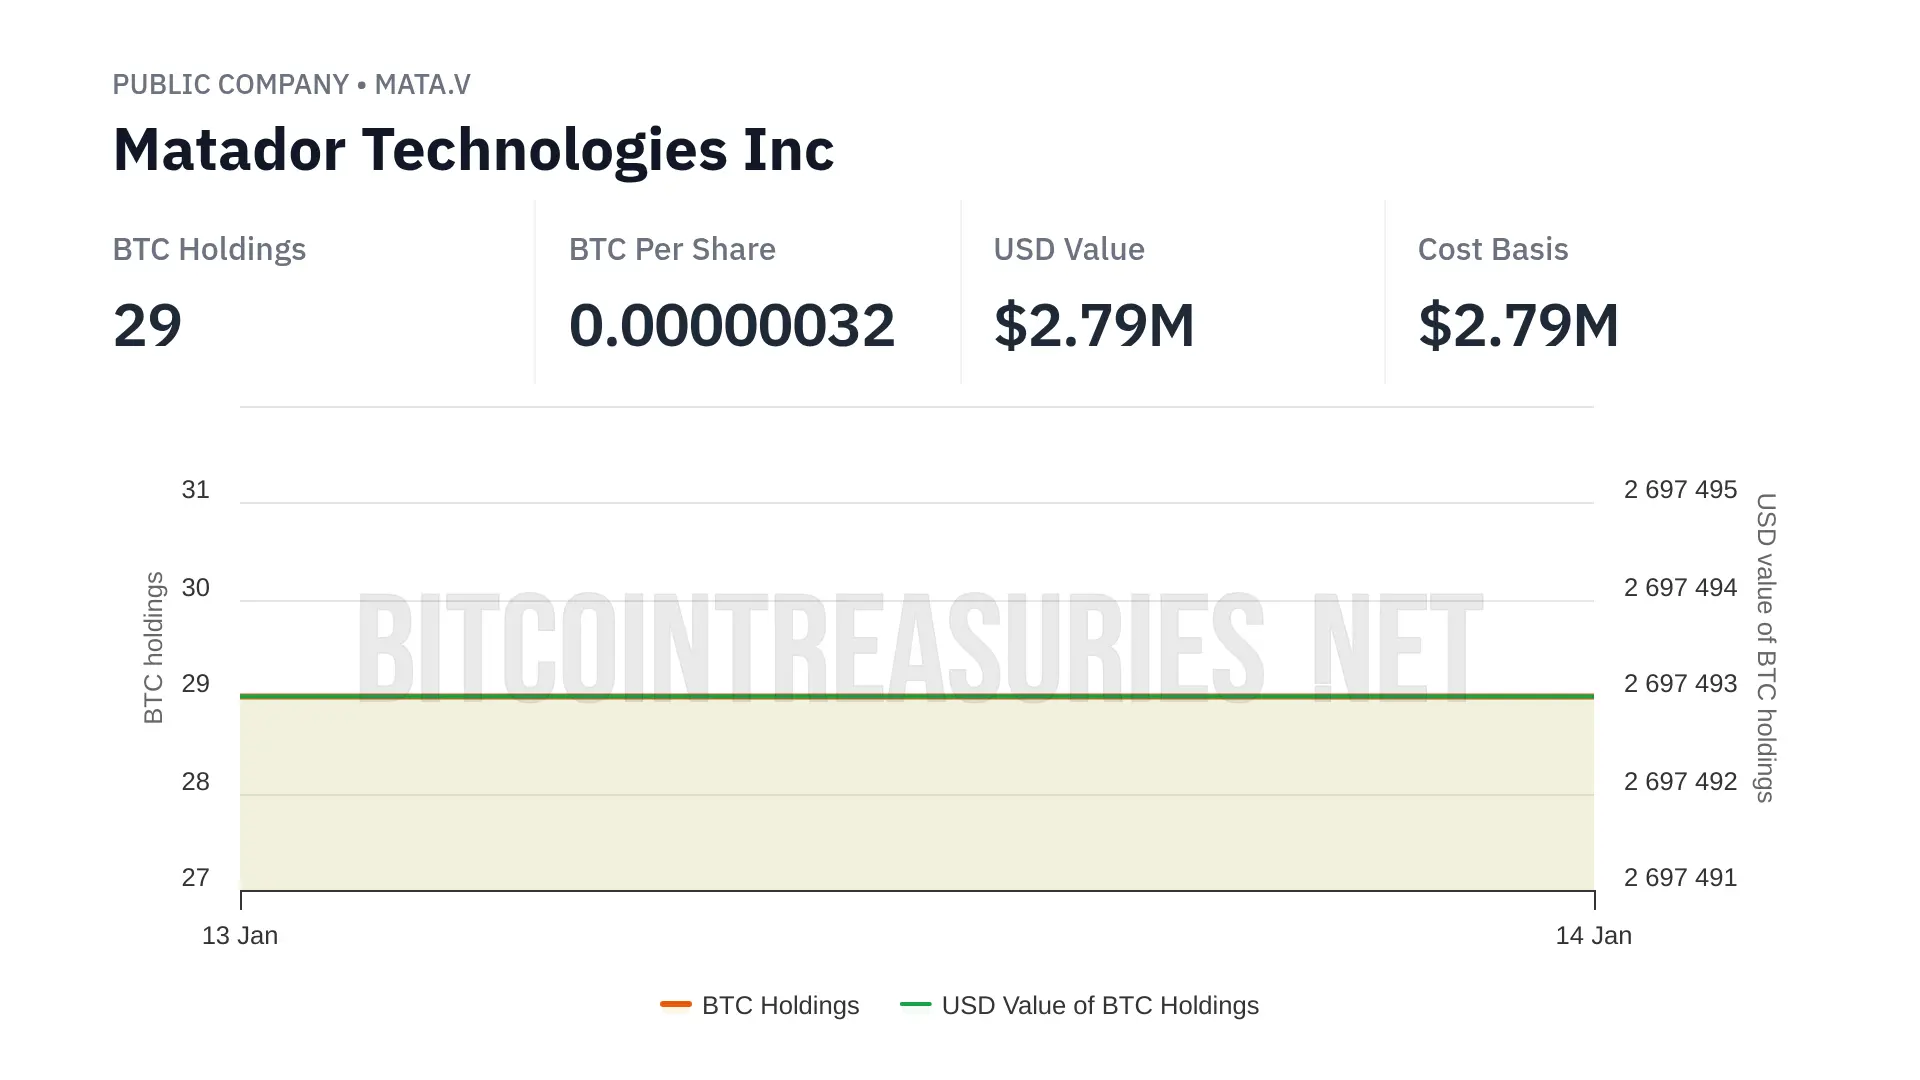Click the 27 tick on BTC holdings axis

coord(195,877)
